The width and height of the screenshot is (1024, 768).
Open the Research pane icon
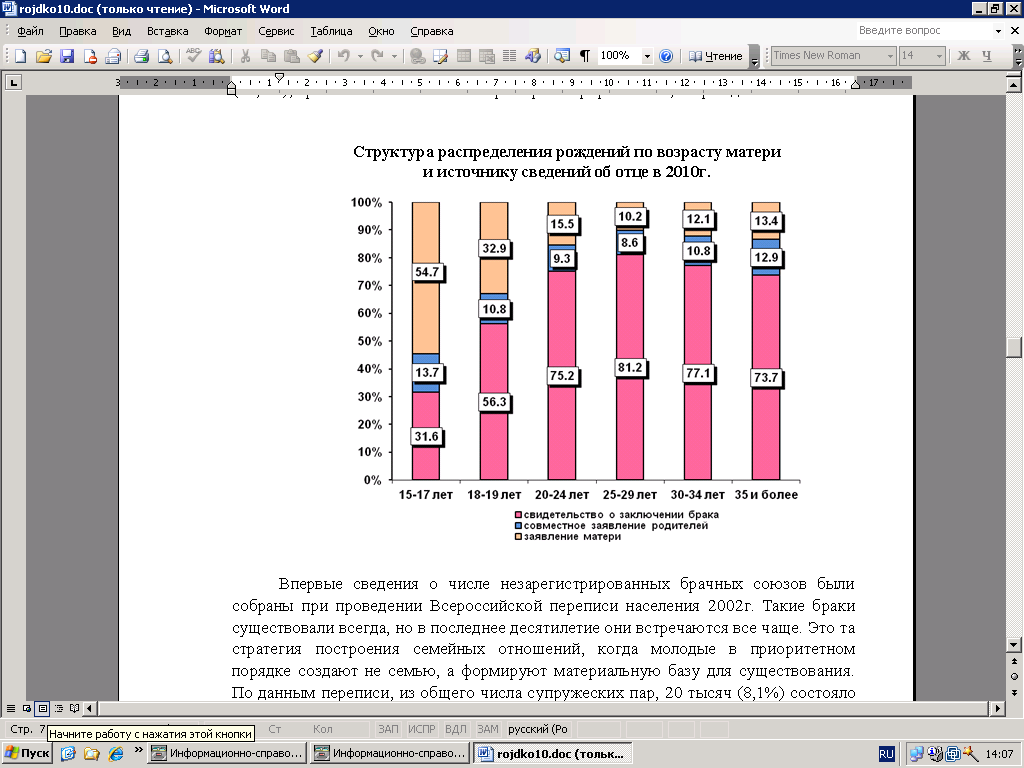(216, 56)
